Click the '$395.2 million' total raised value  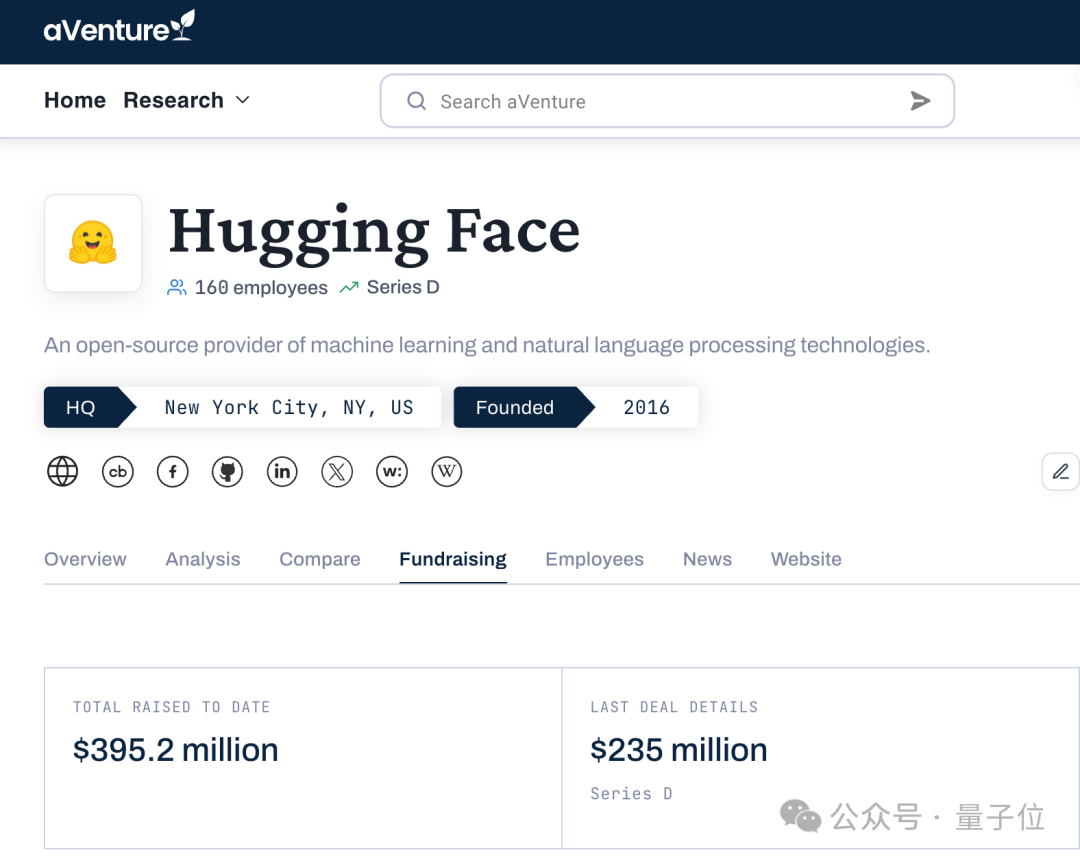[x=176, y=750]
